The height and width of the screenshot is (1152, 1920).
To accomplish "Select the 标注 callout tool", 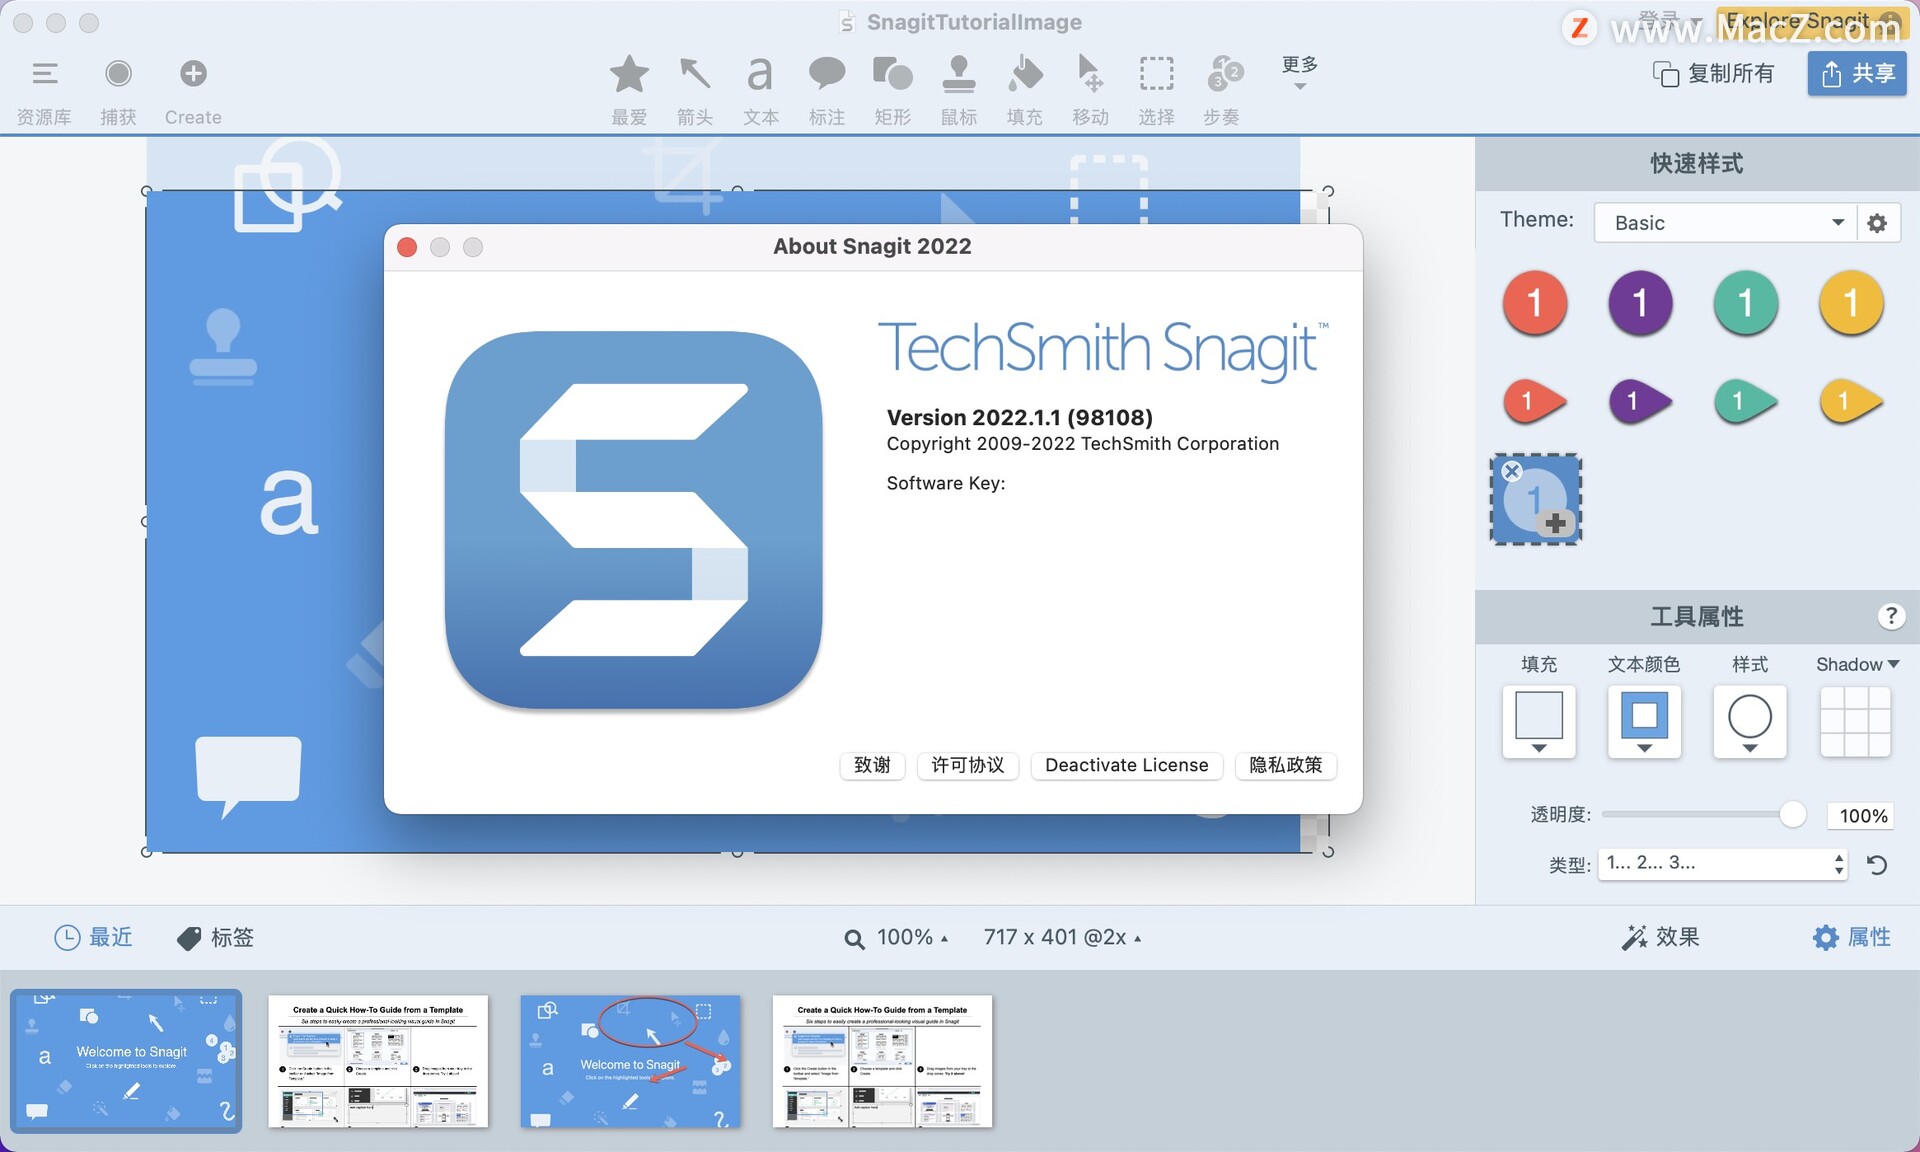I will 827,90.
